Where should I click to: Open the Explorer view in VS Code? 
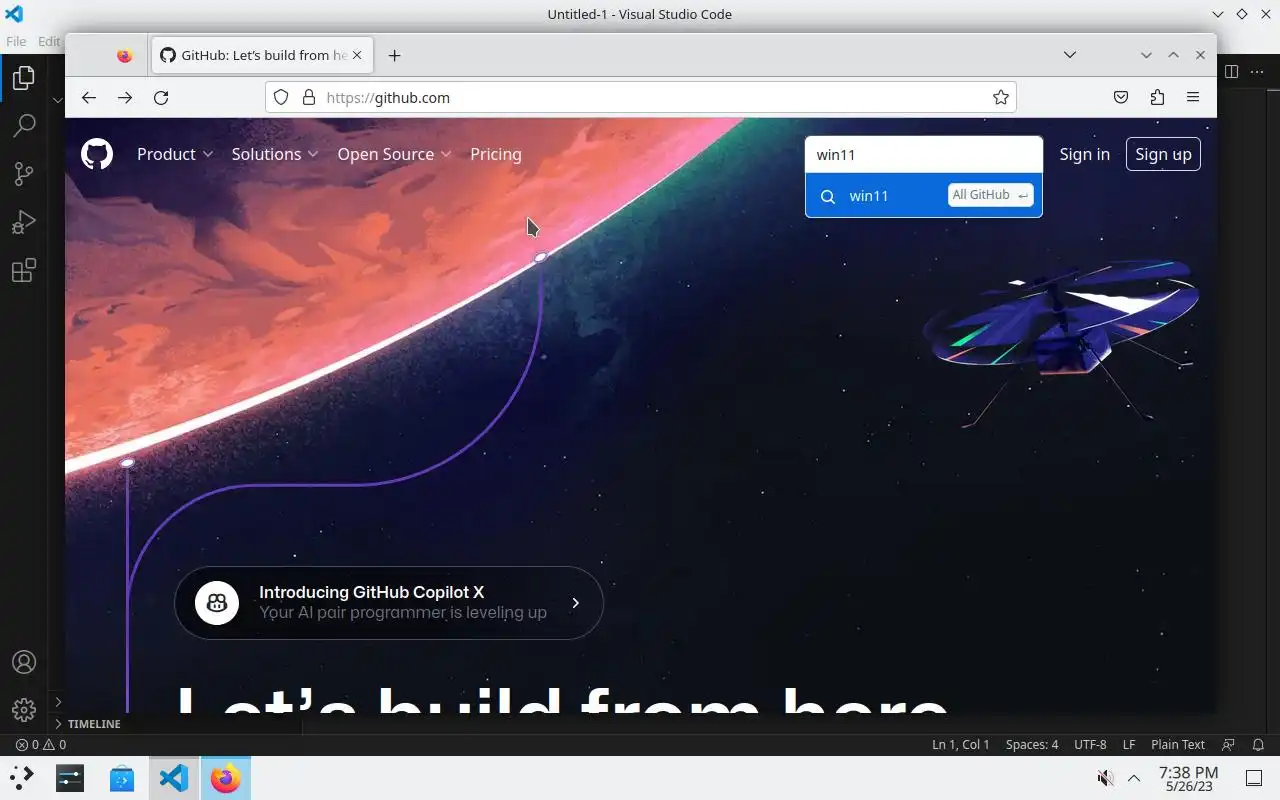click(x=24, y=78)
